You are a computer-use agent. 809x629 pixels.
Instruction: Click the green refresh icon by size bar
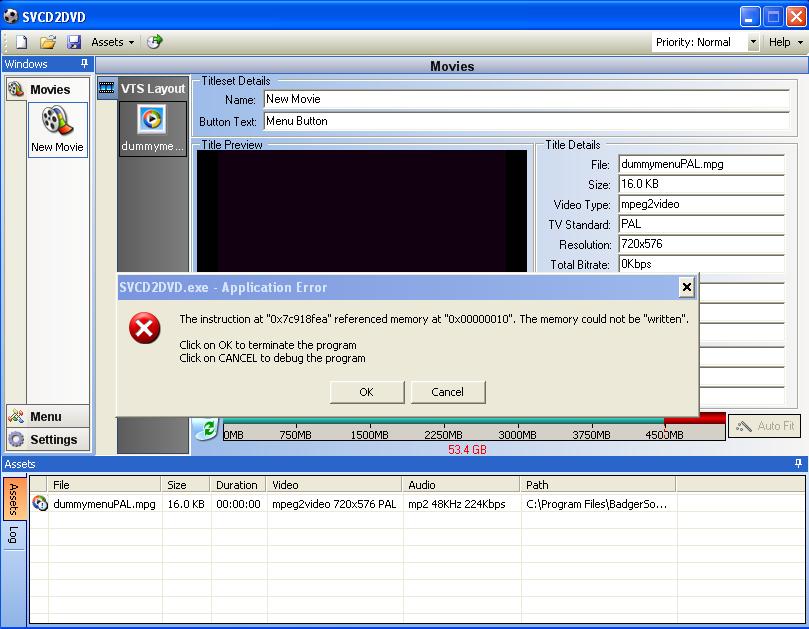[206, 428]
